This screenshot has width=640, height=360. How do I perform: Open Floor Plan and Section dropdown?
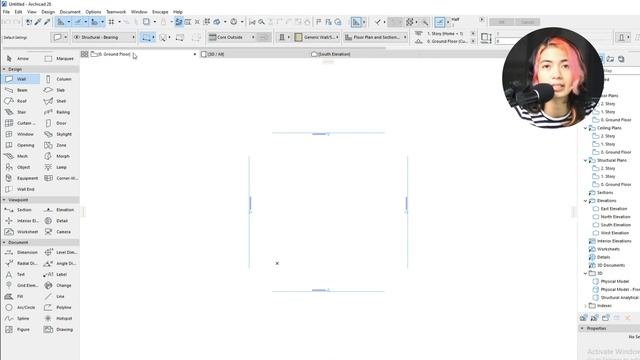[376, 37]
